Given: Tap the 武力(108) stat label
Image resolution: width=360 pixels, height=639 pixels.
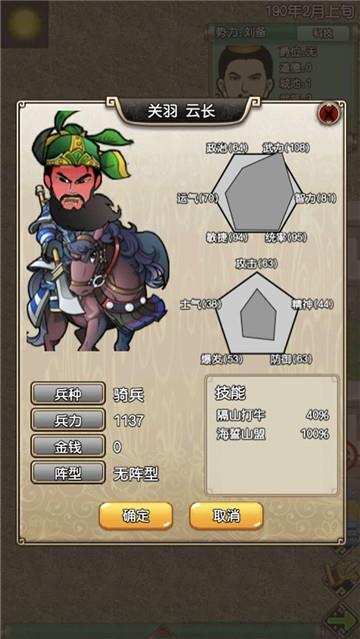Looking at the screenshot, I should point(286,148).
